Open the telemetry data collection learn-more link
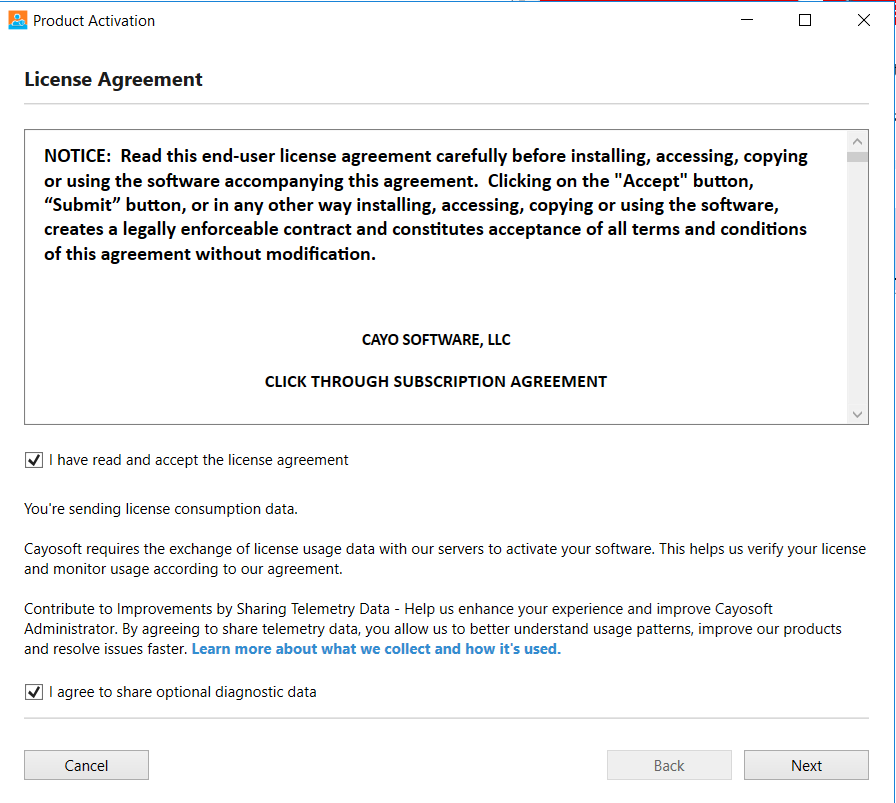 (376, 649)
